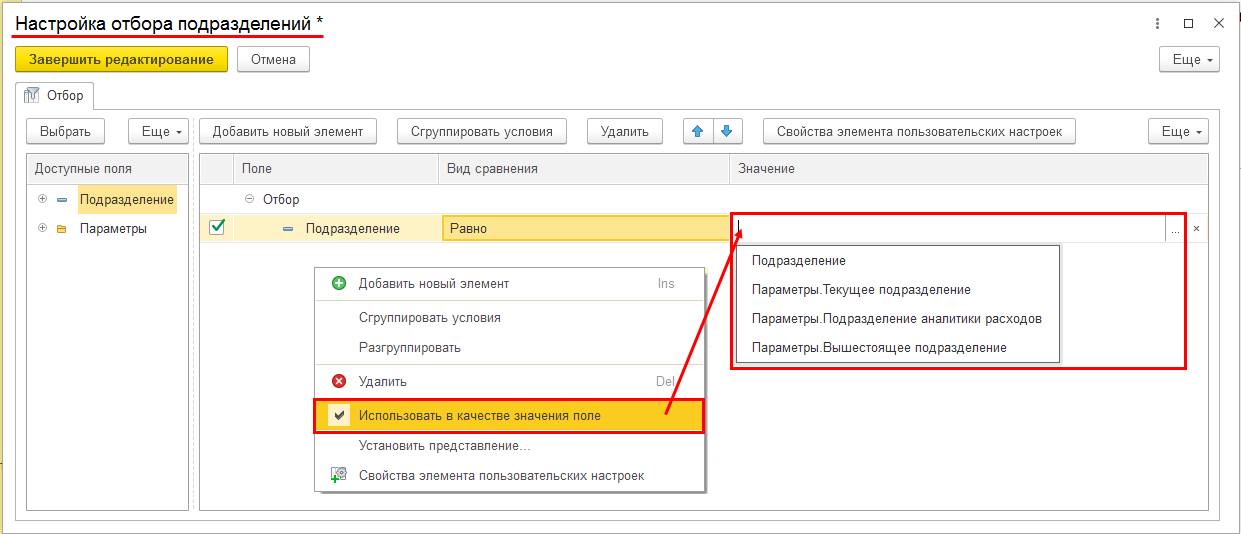Click Завершить редактирование button
Screen dimensions: 1241x534
[x=121, y=59]
